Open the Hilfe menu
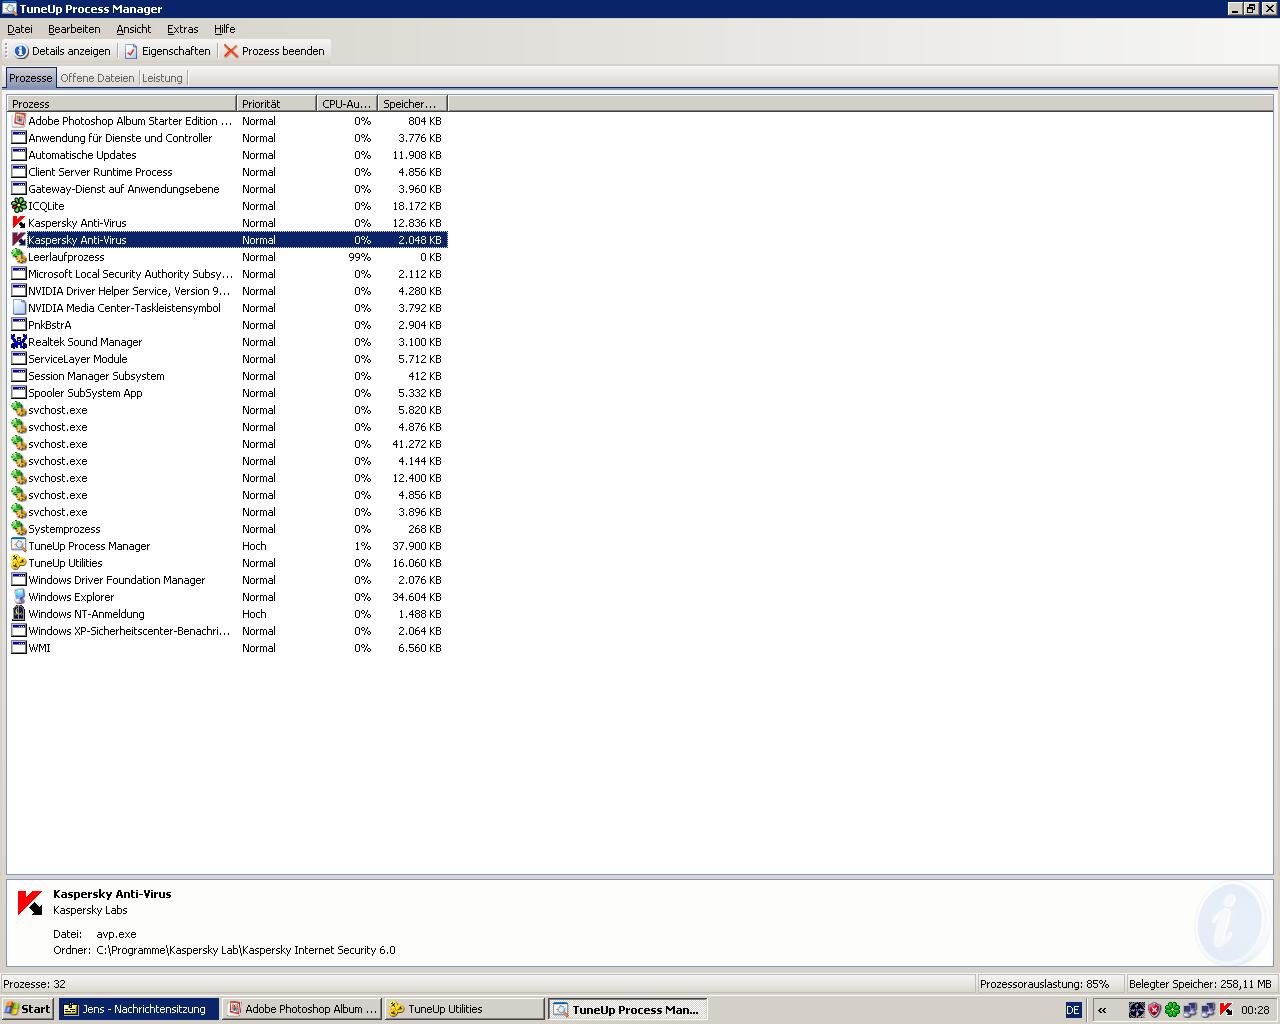Viewport: 1280px width, 1024px height. pyautogui.click(x=225, y=29)
